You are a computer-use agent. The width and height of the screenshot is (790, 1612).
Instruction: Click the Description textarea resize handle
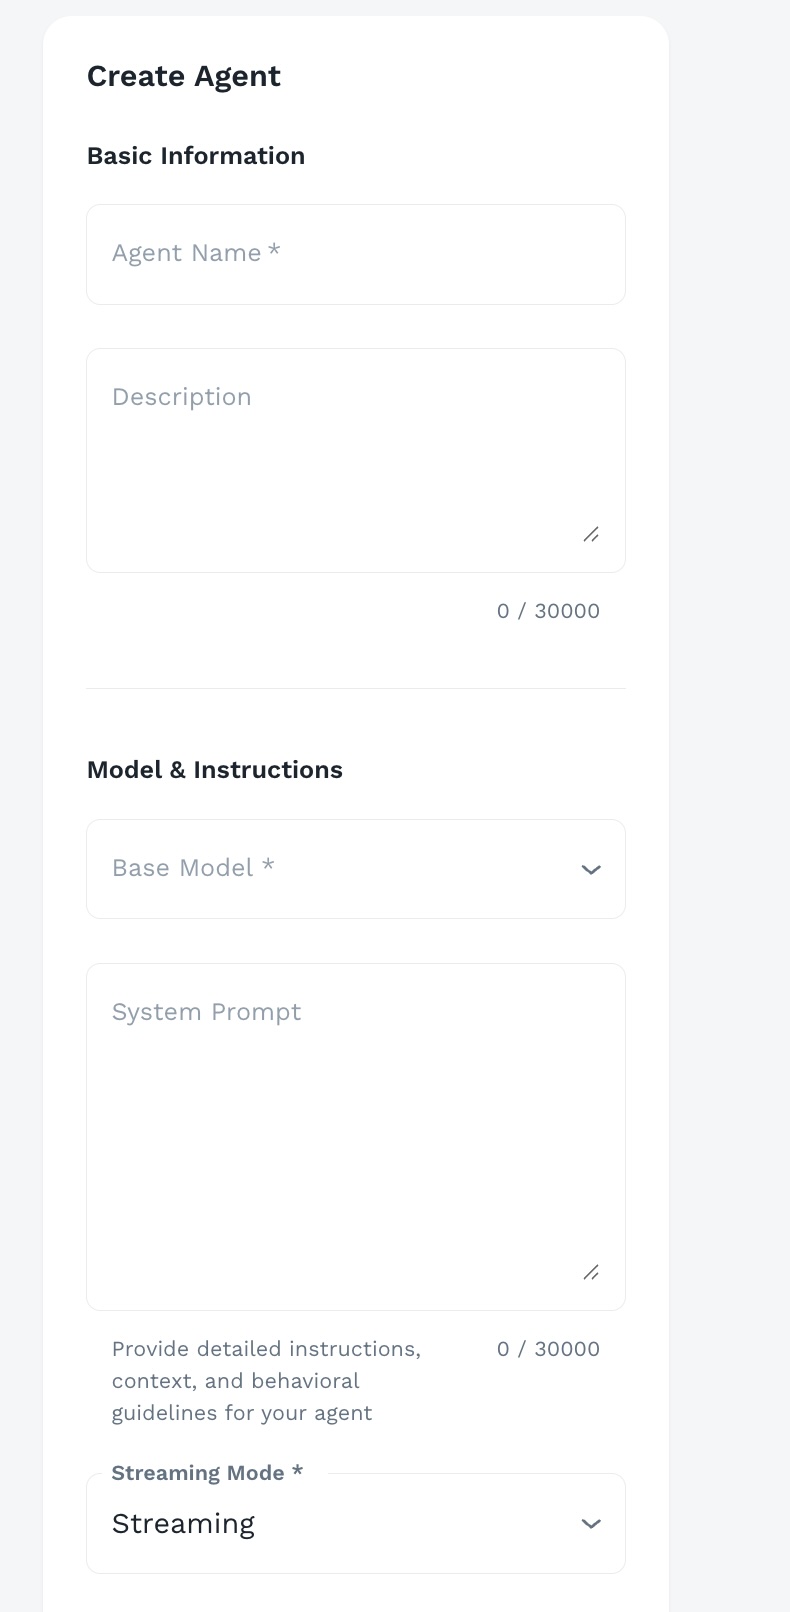(x=591, y=534)
